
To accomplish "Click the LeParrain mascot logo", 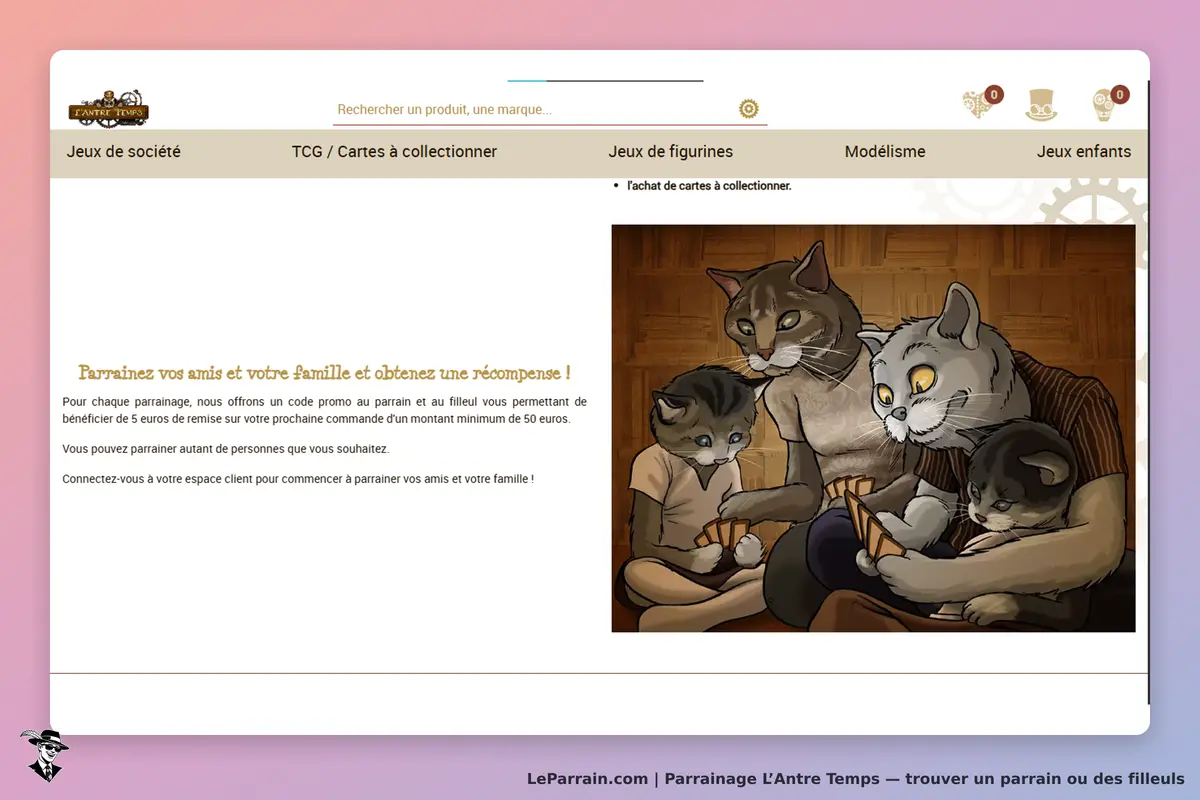I will click(43, 755).
